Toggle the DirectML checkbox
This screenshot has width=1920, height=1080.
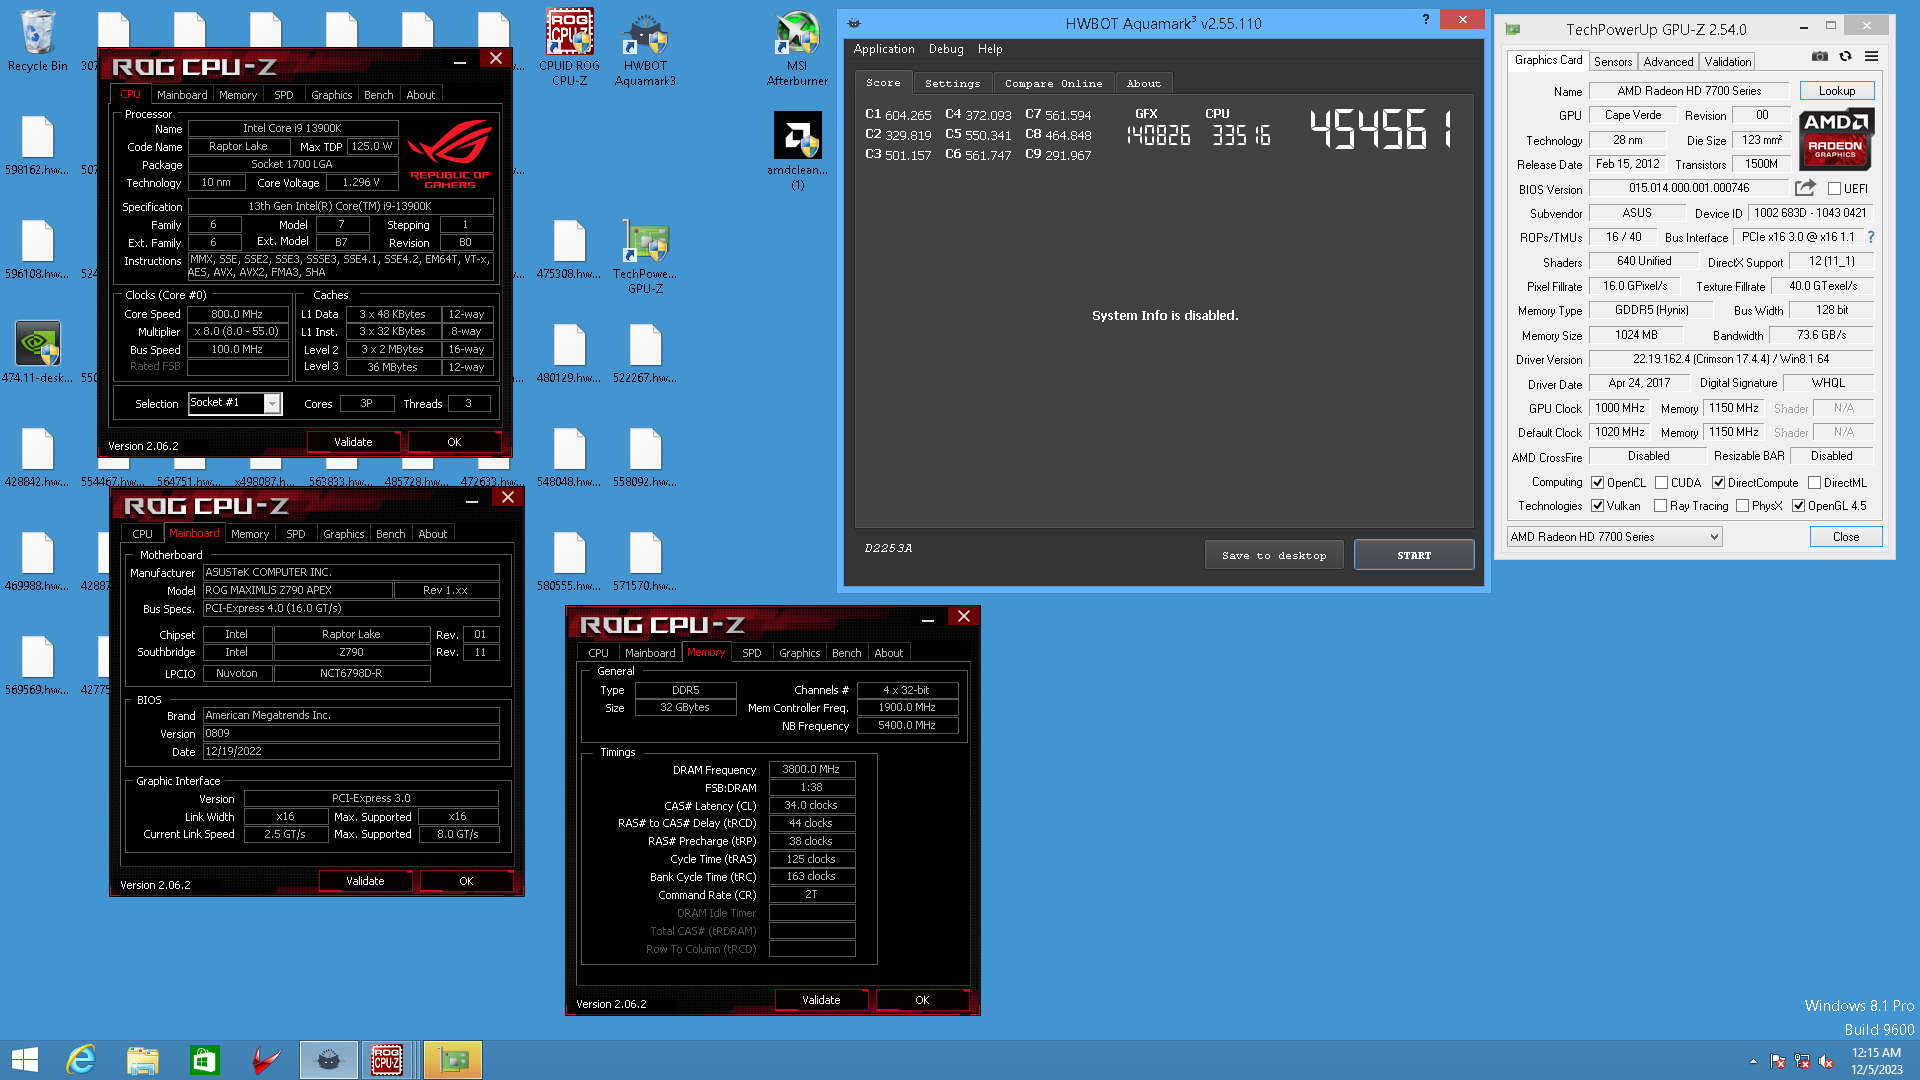point(1814,482)
